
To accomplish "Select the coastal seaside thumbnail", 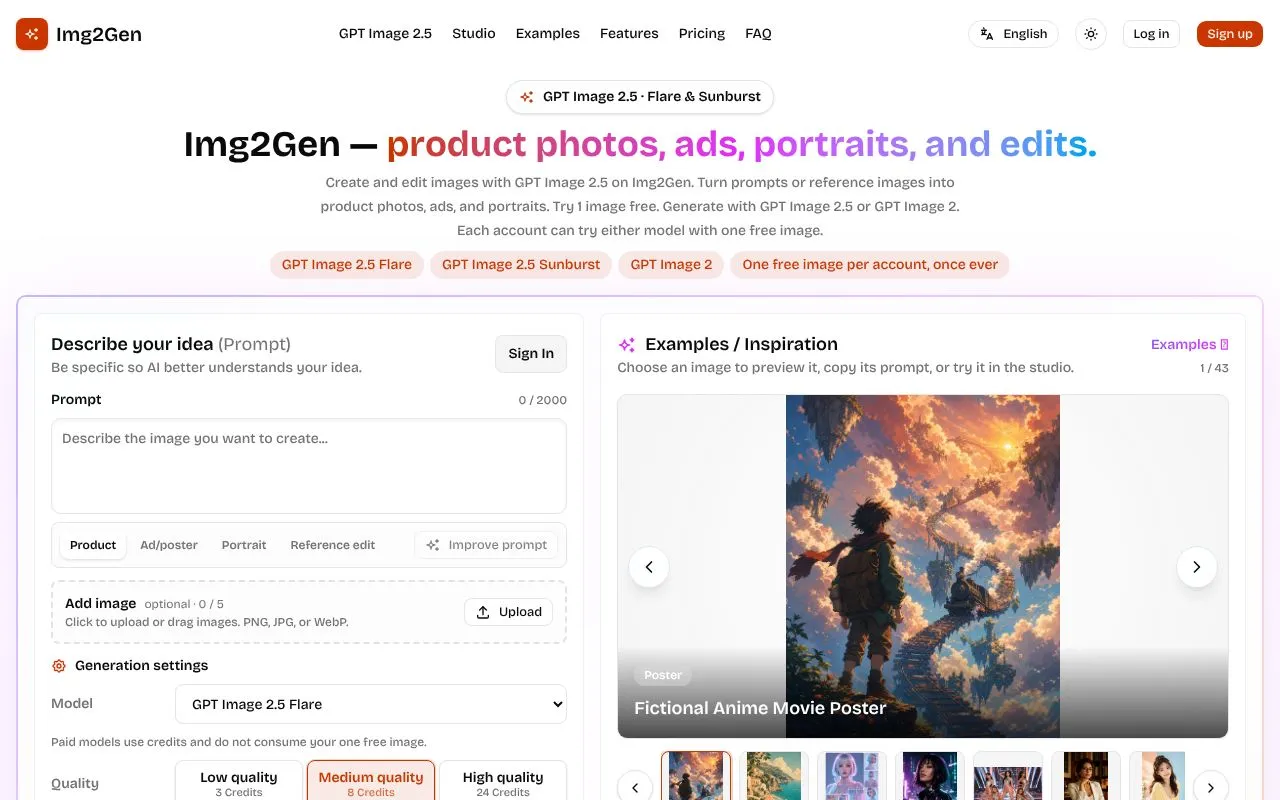I will (774, 776).
